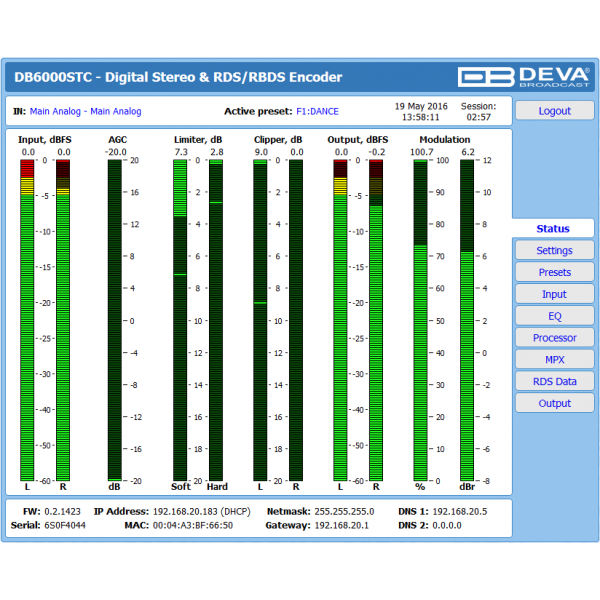
Task: Select the Status tab
Action: point(553,228)
